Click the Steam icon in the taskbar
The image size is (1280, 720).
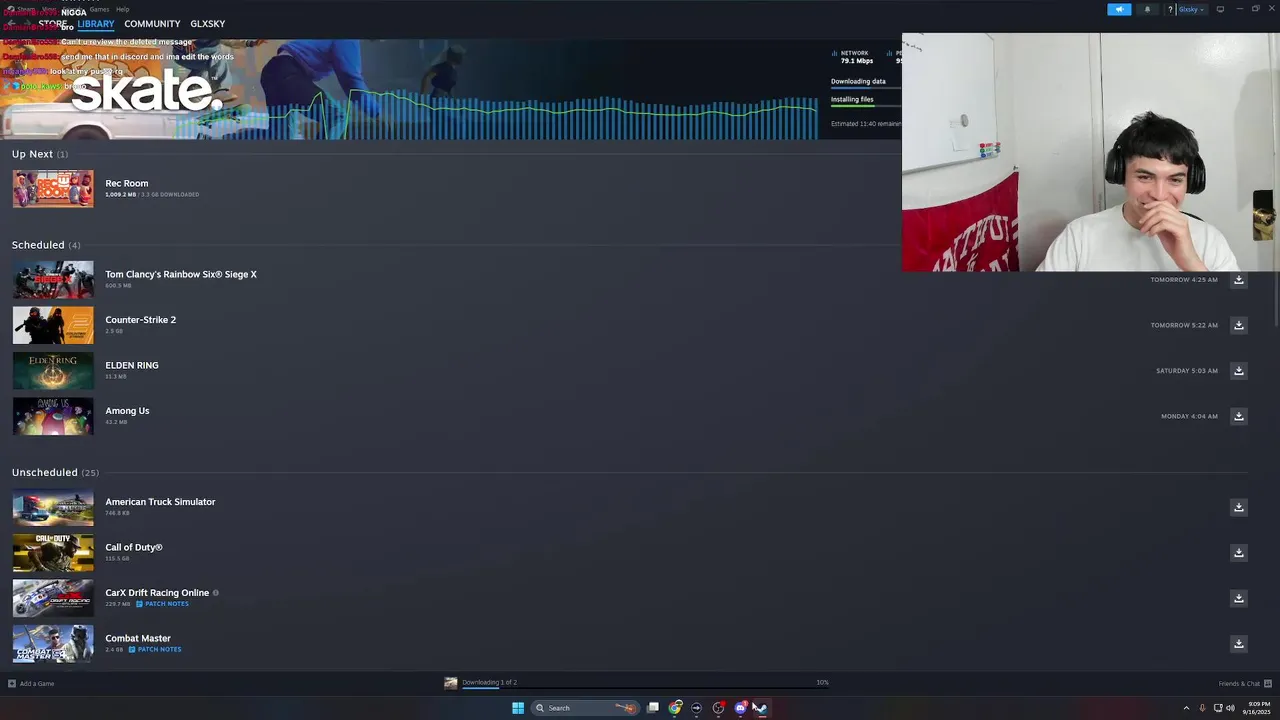[x=760, y=708]
